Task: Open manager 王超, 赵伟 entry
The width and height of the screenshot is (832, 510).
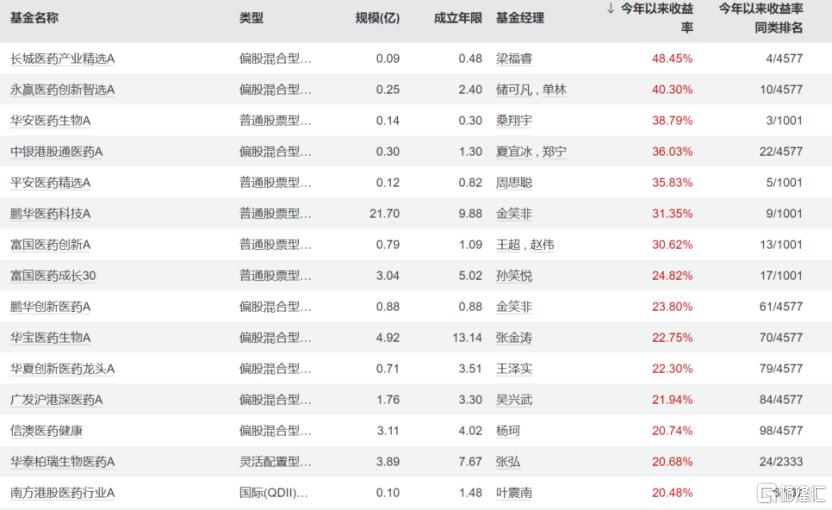Action: pos(525,245)
